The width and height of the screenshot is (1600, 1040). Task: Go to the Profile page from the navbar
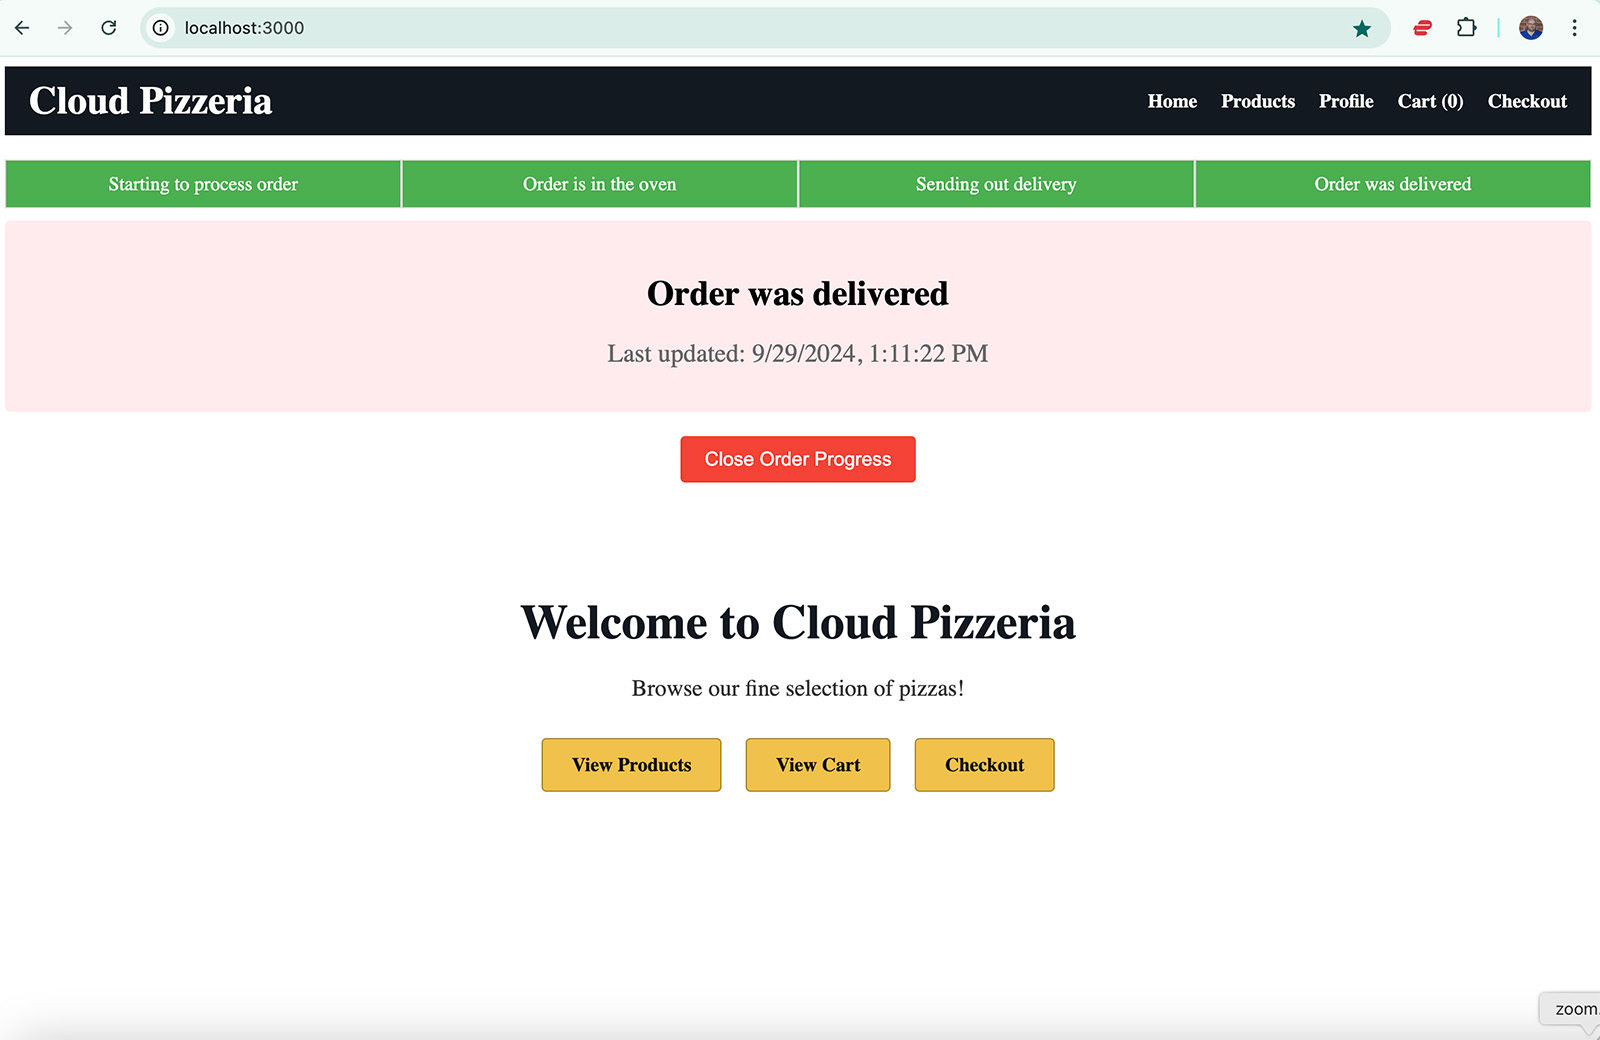pyautogui.click(x=1345, y=101)
